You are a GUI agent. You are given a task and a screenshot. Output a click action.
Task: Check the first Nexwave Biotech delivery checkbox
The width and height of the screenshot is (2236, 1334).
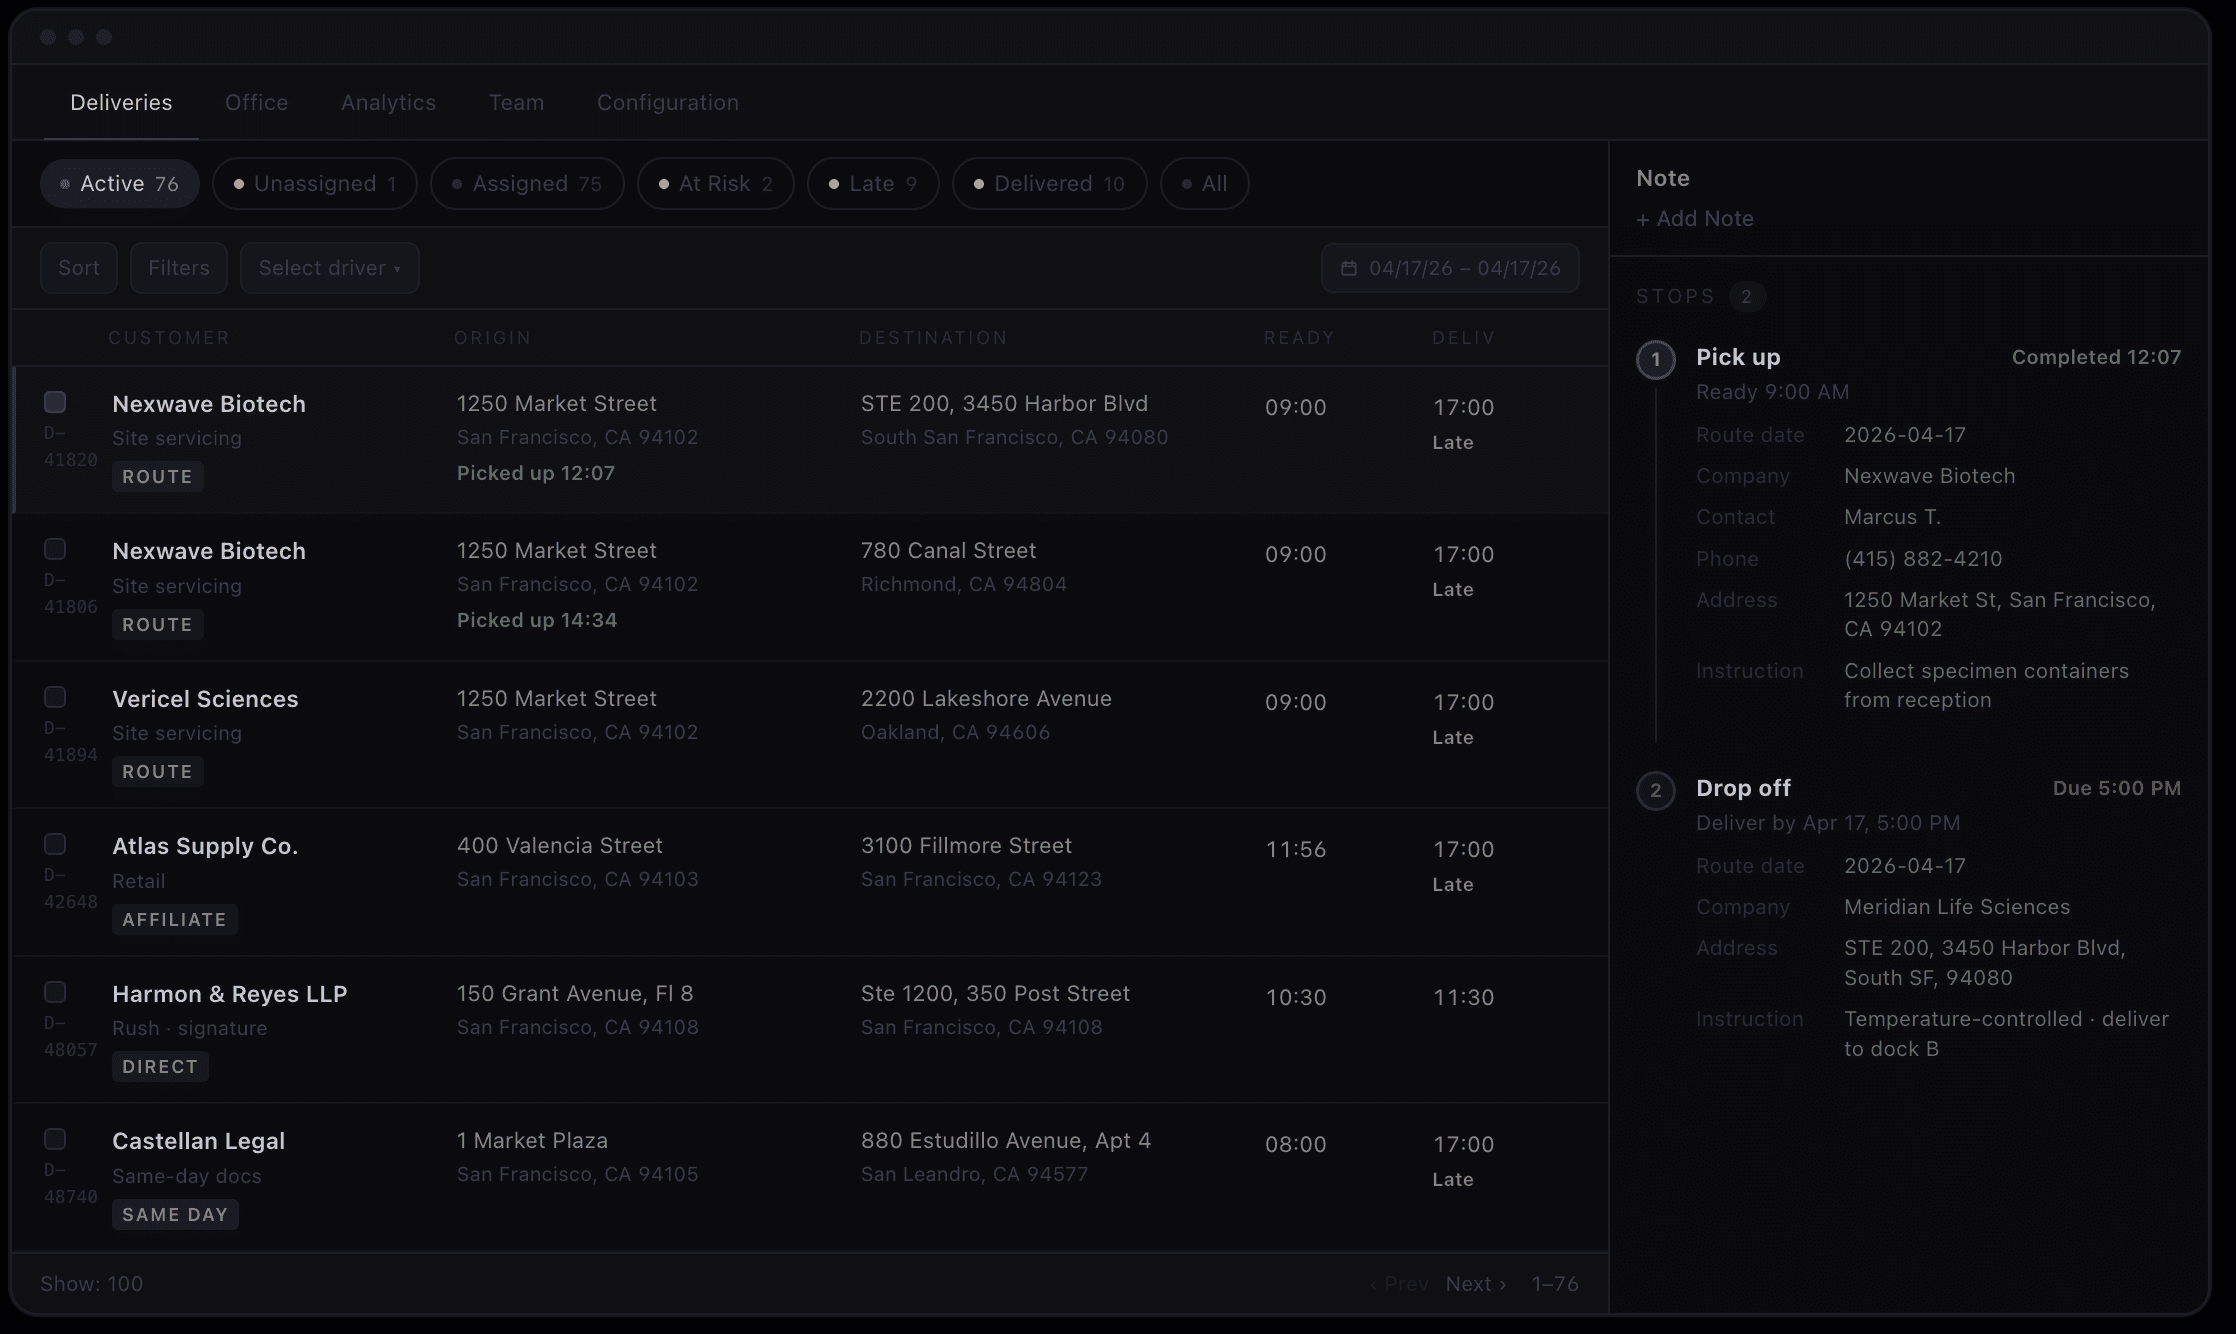[x=55, y=402]
